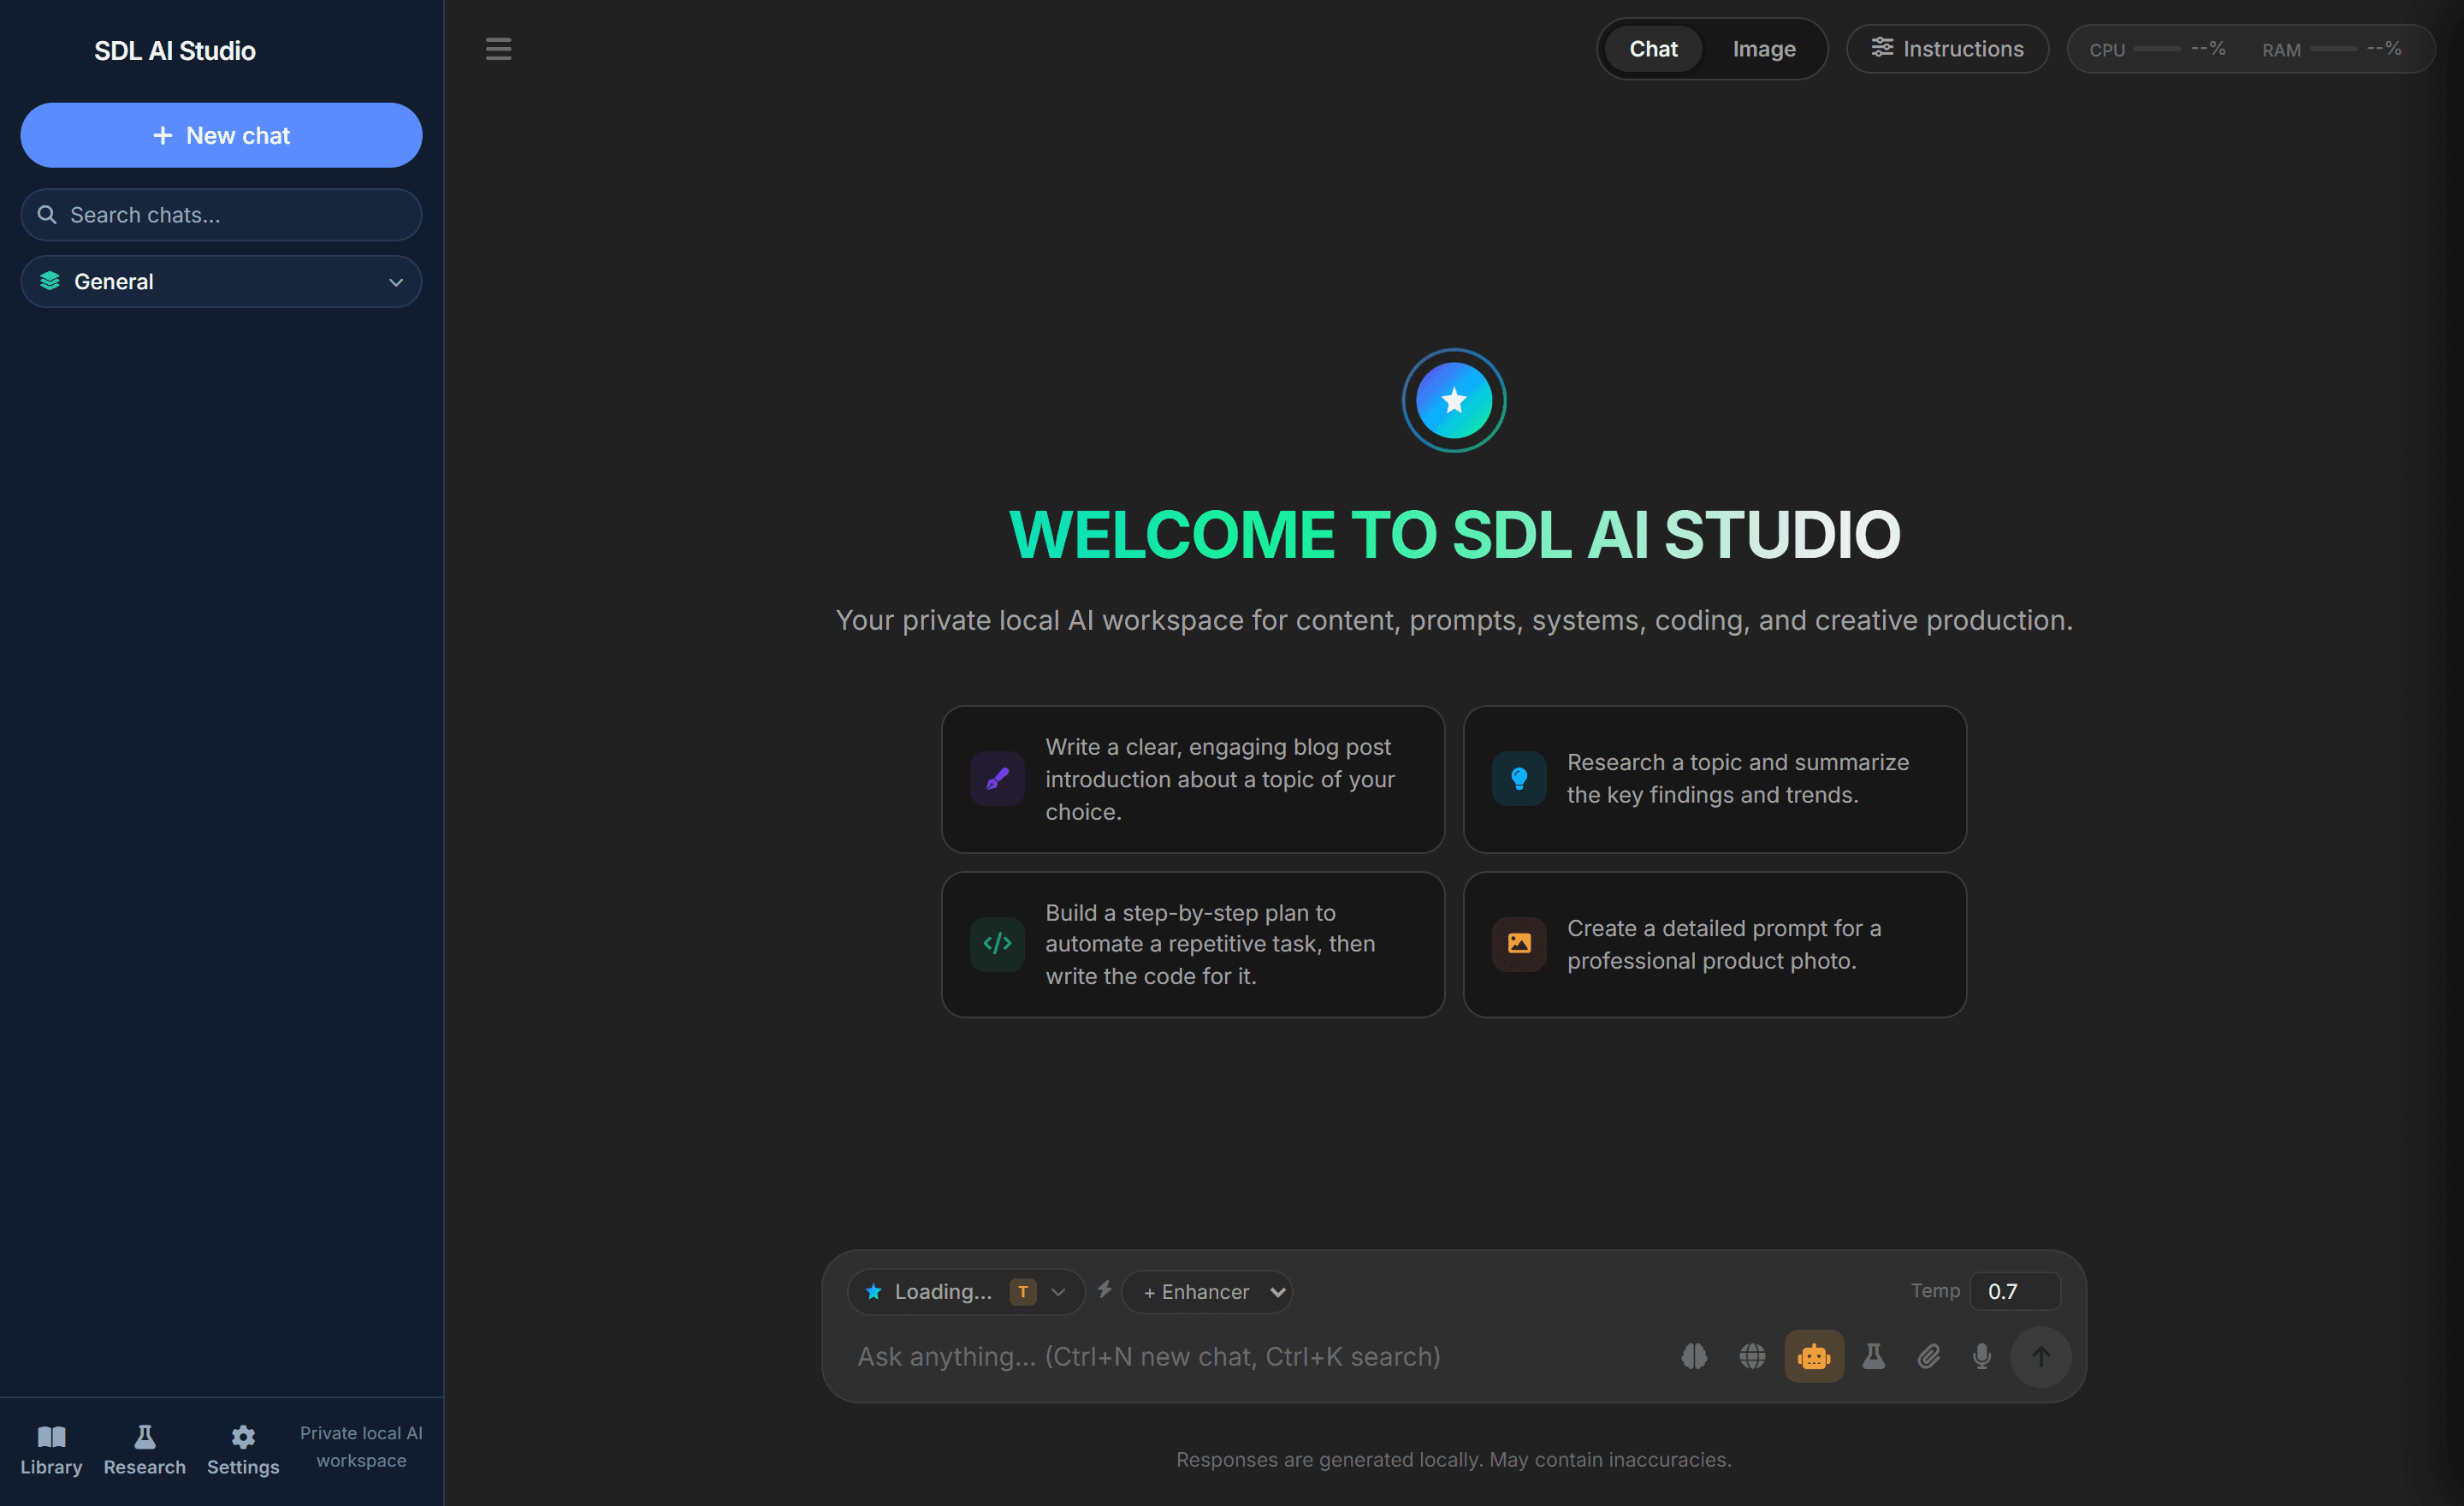Toggle the globe web search icon
Viewport: 2464px width, 1506px height.
[x=1752, y=1356]
